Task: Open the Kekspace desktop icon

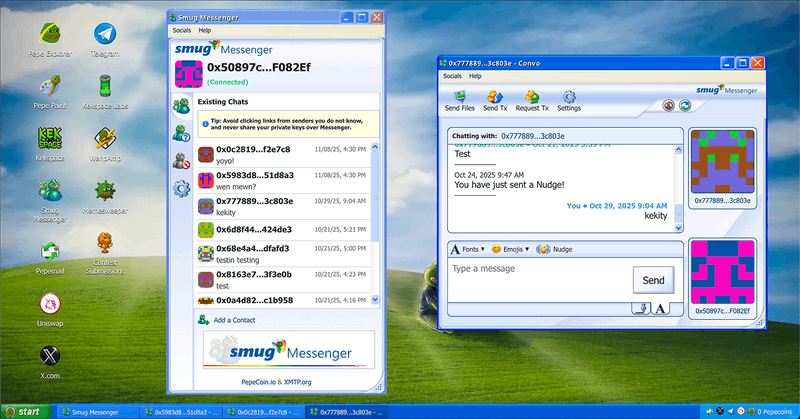Action: [50, 144]
